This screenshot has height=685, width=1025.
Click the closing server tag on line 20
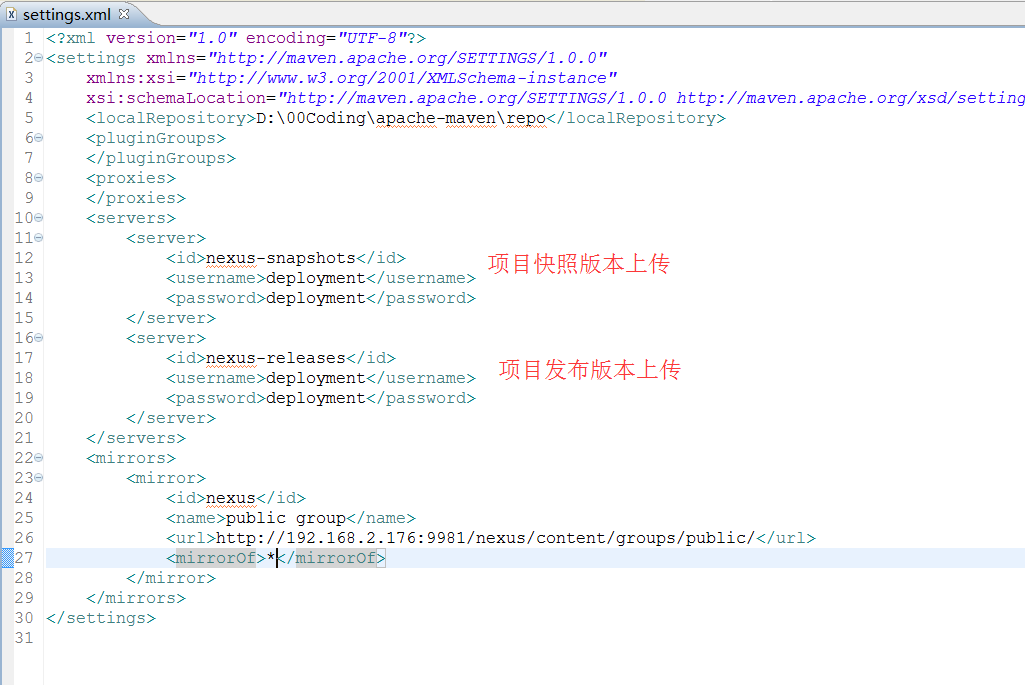pos(171,418)
